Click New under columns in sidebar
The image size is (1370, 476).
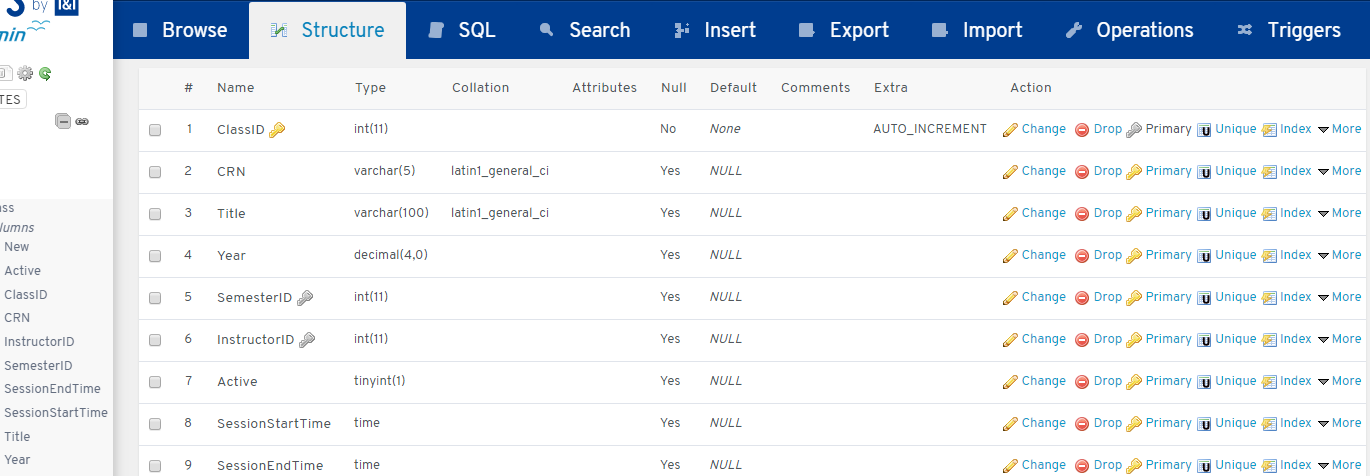17,247
